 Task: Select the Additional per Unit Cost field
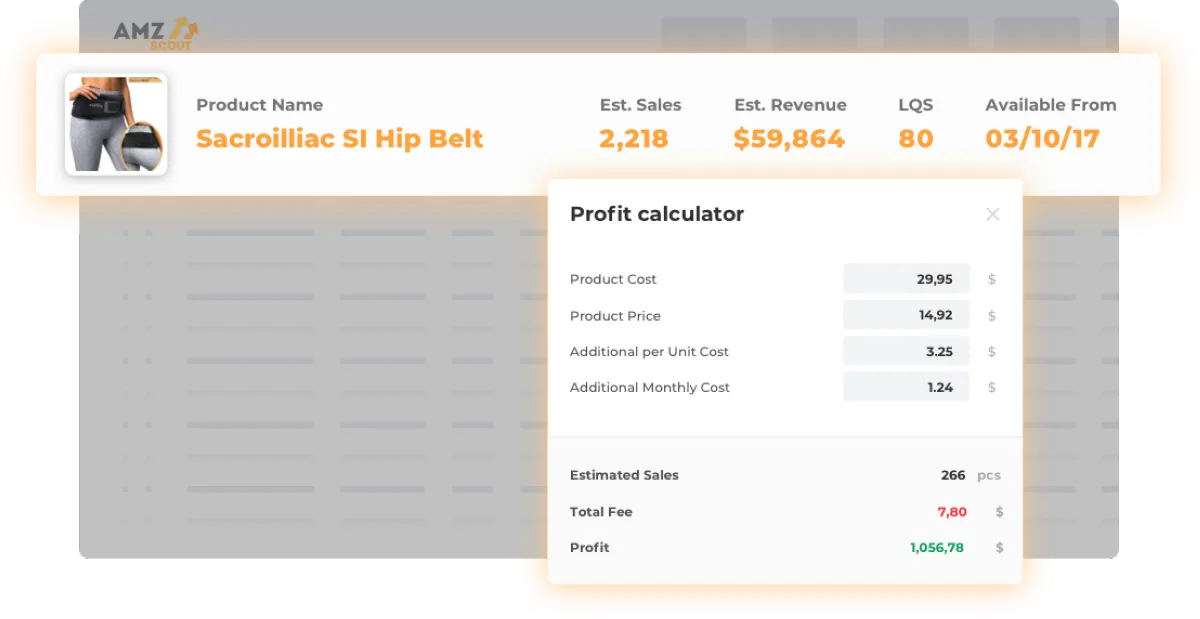(x=906, y=351)
